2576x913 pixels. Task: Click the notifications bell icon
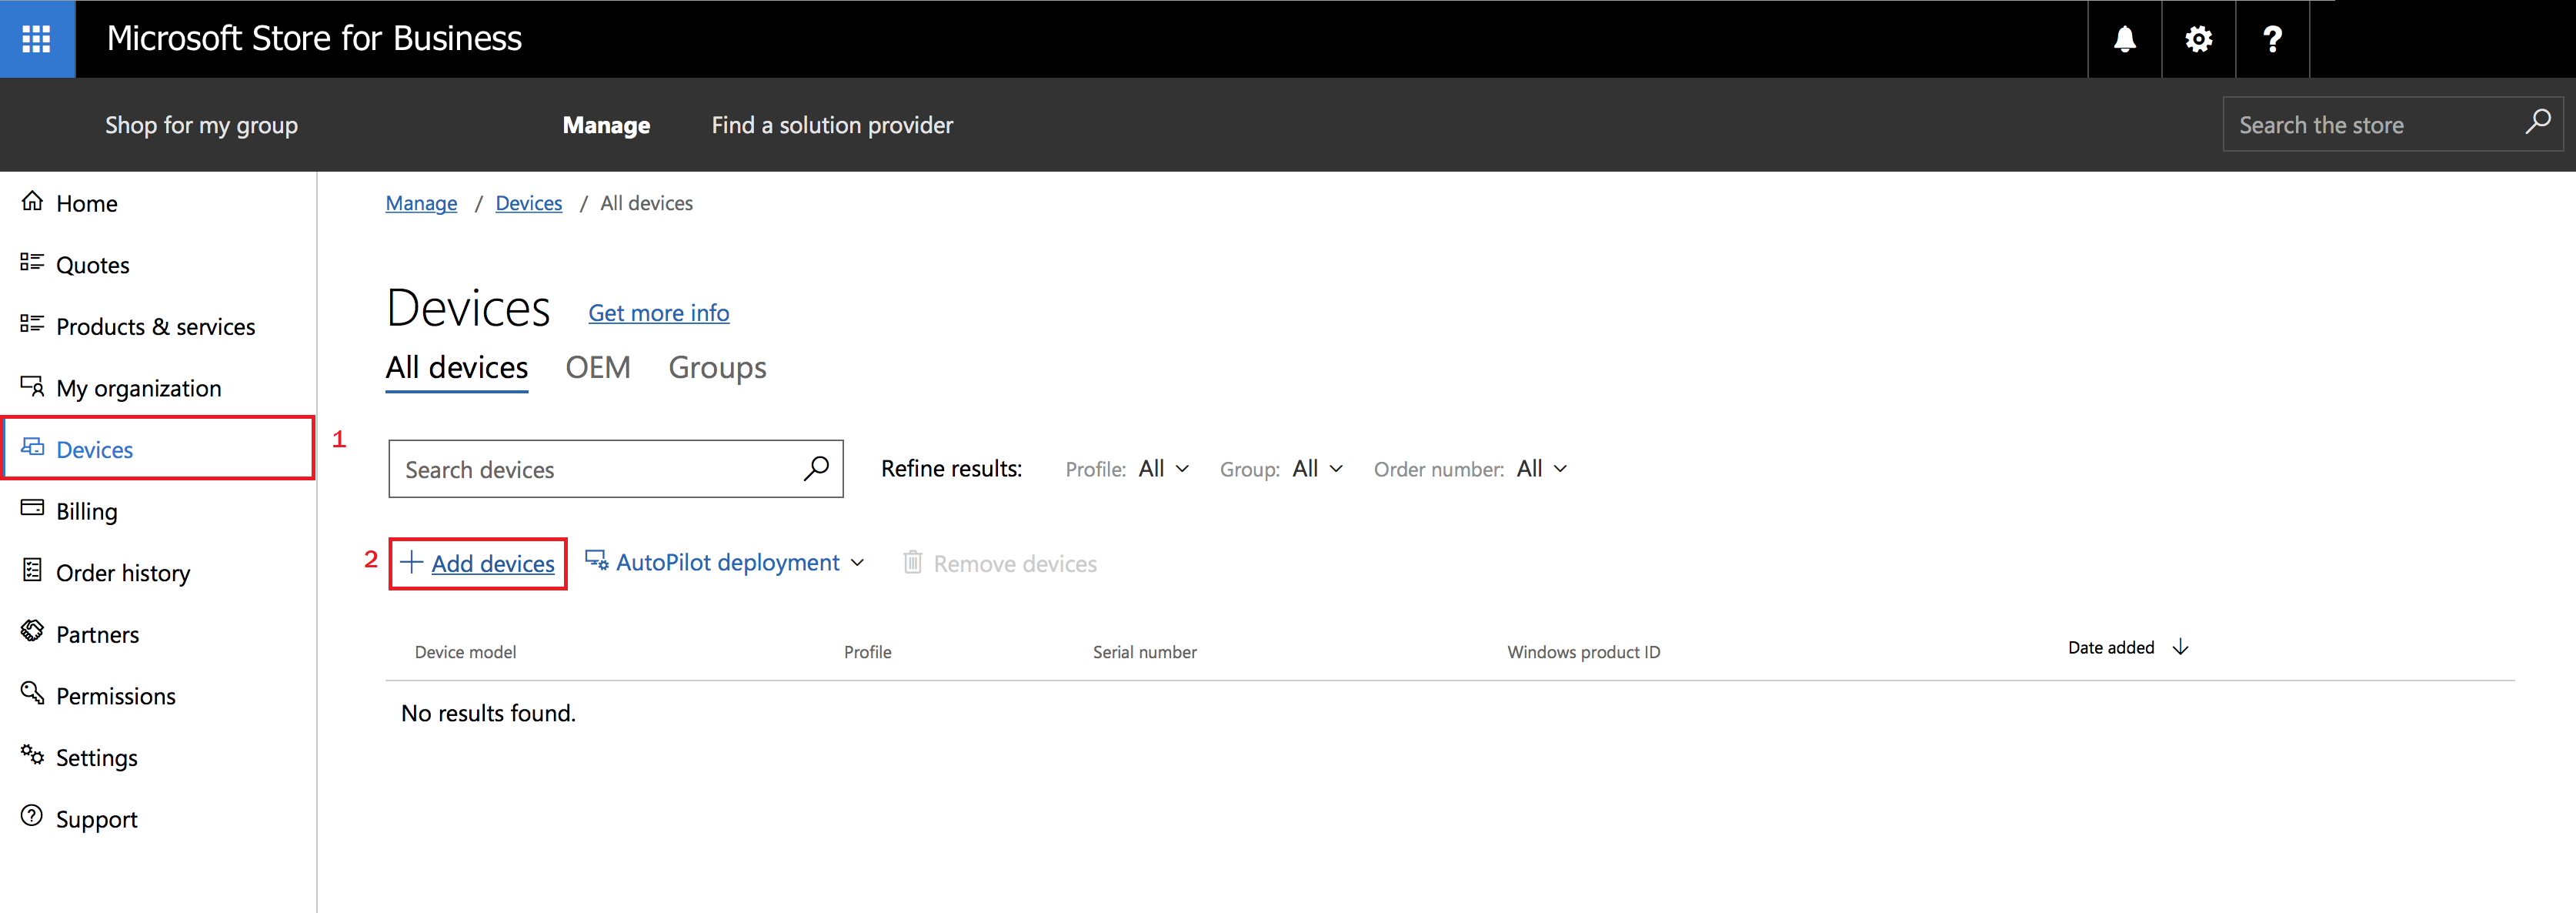(x=2124, y=39)
